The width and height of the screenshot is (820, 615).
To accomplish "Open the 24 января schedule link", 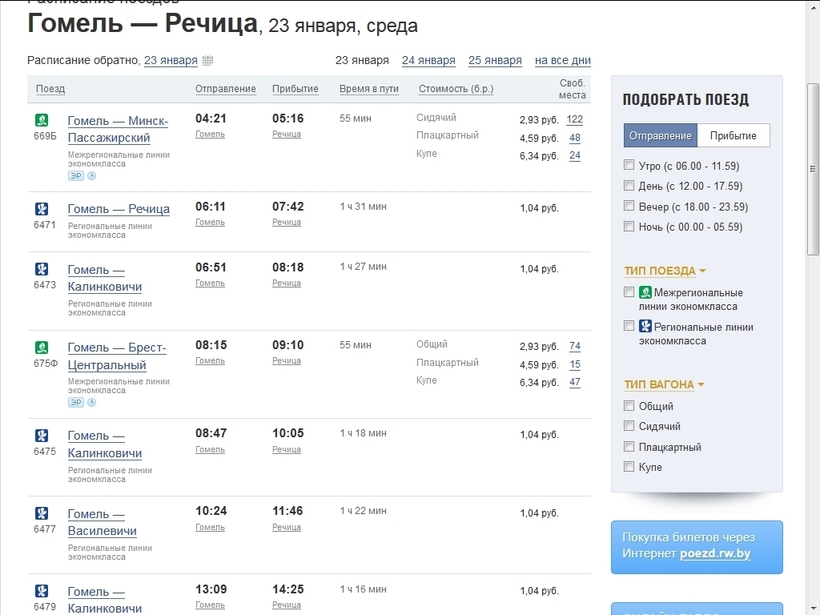I will 428,60.
